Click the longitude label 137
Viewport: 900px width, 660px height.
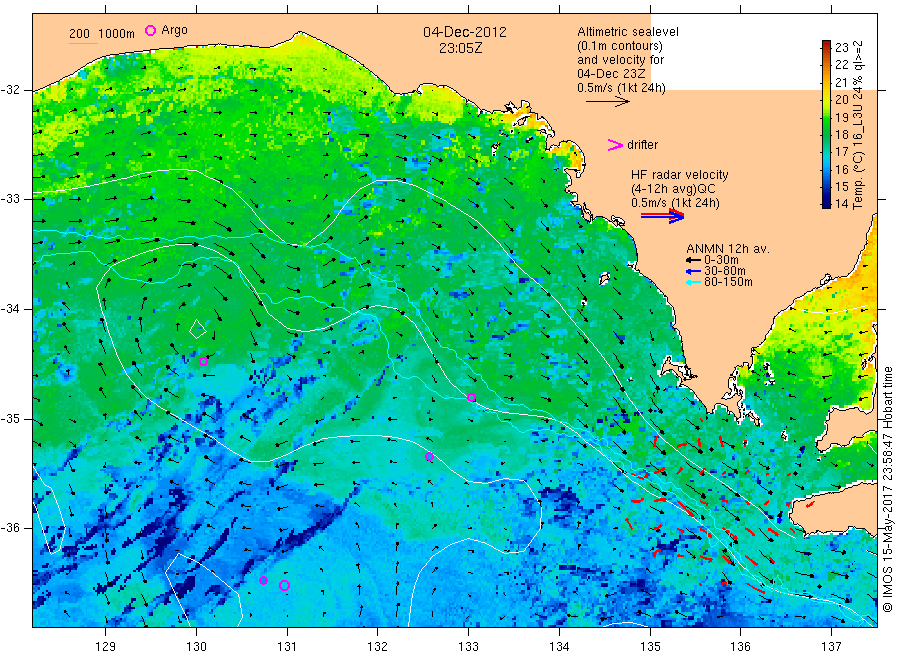pos(831,646)
